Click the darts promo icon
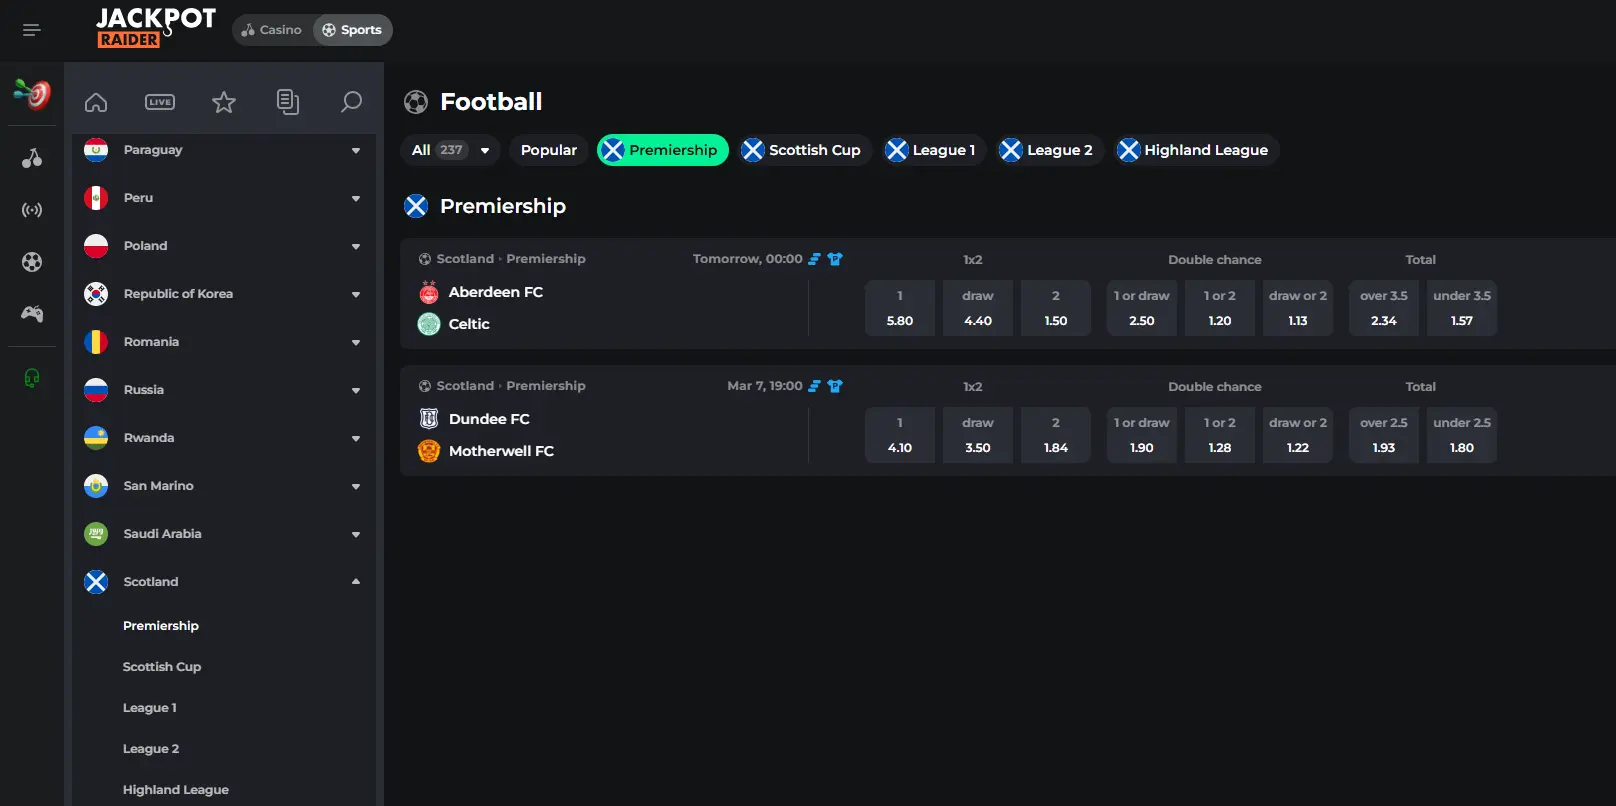1616x806 pixels. click(x=32, y=94)
